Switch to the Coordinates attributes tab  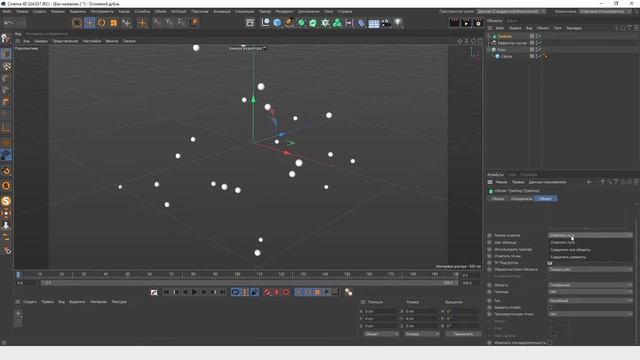pyautogui.click(x=521, y=198)
